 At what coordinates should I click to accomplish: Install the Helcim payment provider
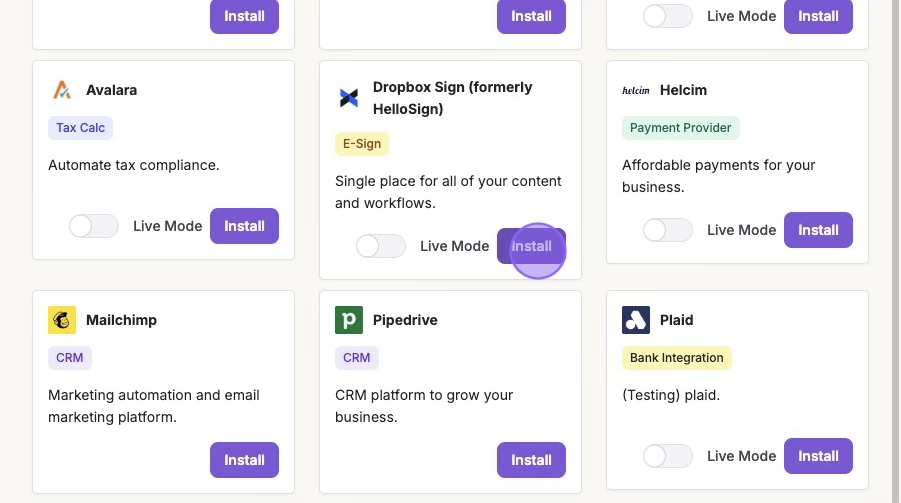point(818,230)
